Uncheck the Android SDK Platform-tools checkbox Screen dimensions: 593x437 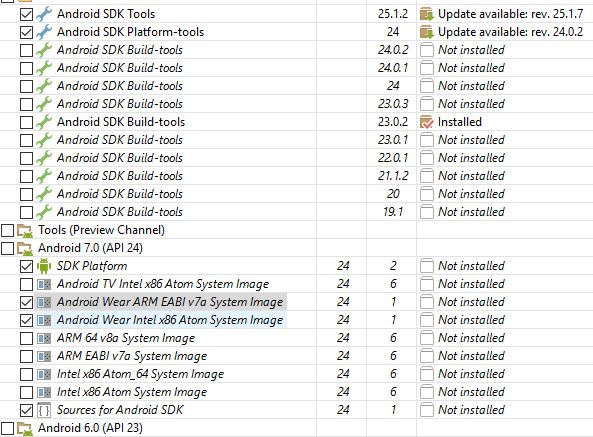click(x=26, y=32)
